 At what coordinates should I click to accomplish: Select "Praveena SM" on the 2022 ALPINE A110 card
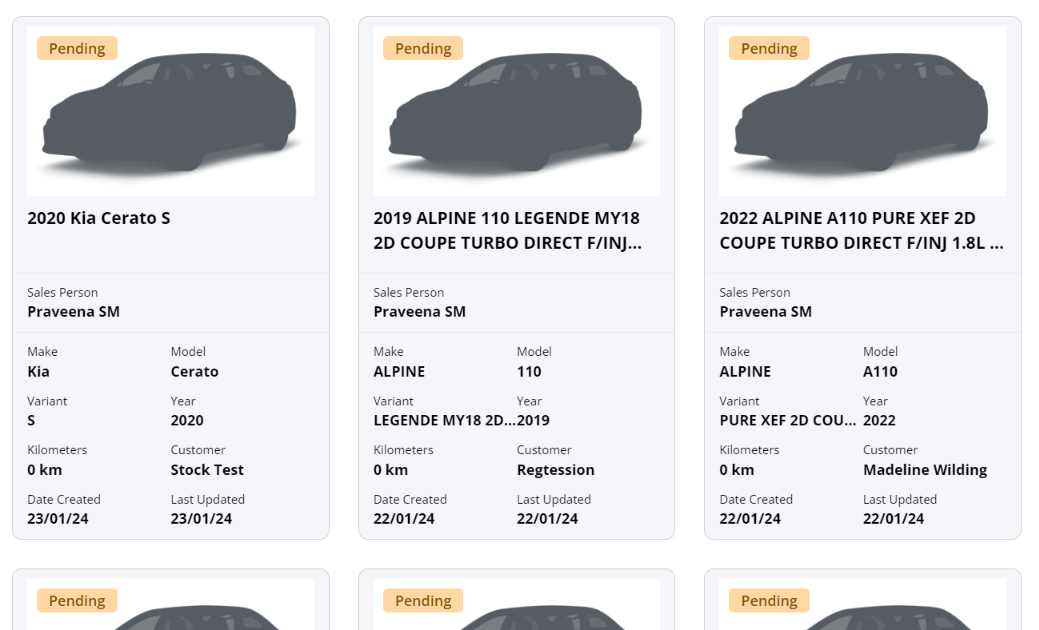(x=765, y=312)
